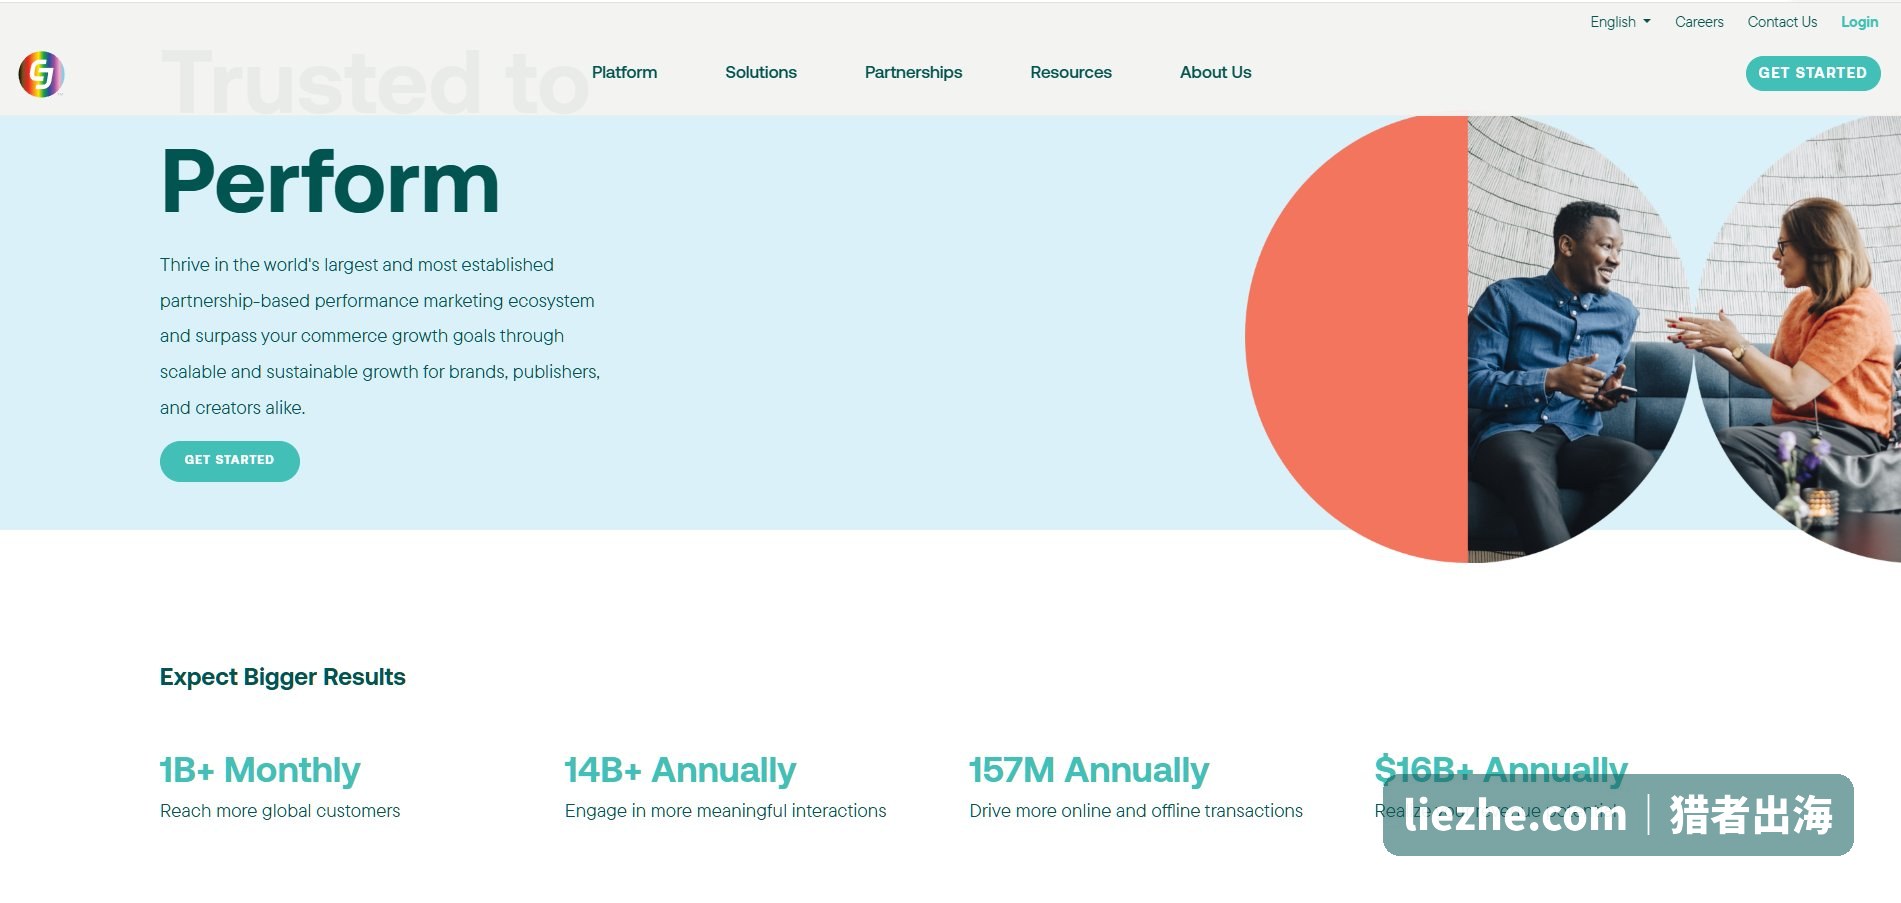The image size is (1901, 903).
Task: Open the Careers link
Action: pyautogui.click(x=1699, y=22)
